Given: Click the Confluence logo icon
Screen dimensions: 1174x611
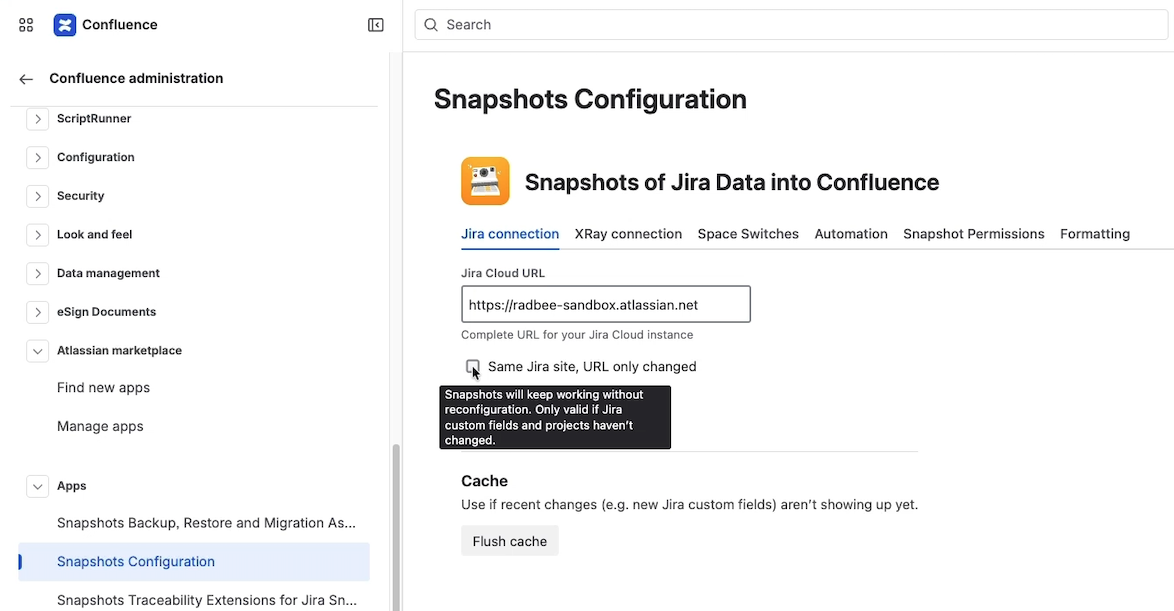Looking at the screenshot, I should [x=65, y=25].
